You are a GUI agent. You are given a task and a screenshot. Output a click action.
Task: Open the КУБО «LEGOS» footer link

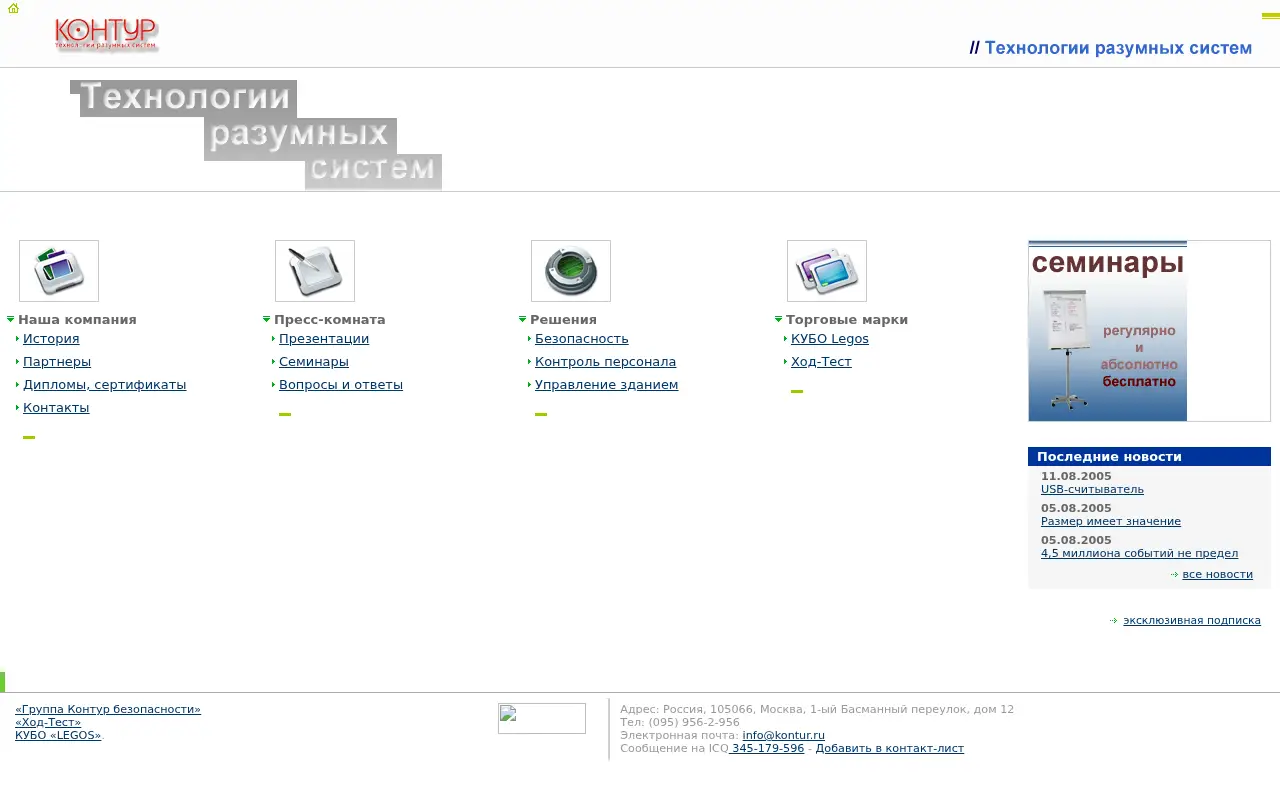pyautogui.click(x=58, y=736)
